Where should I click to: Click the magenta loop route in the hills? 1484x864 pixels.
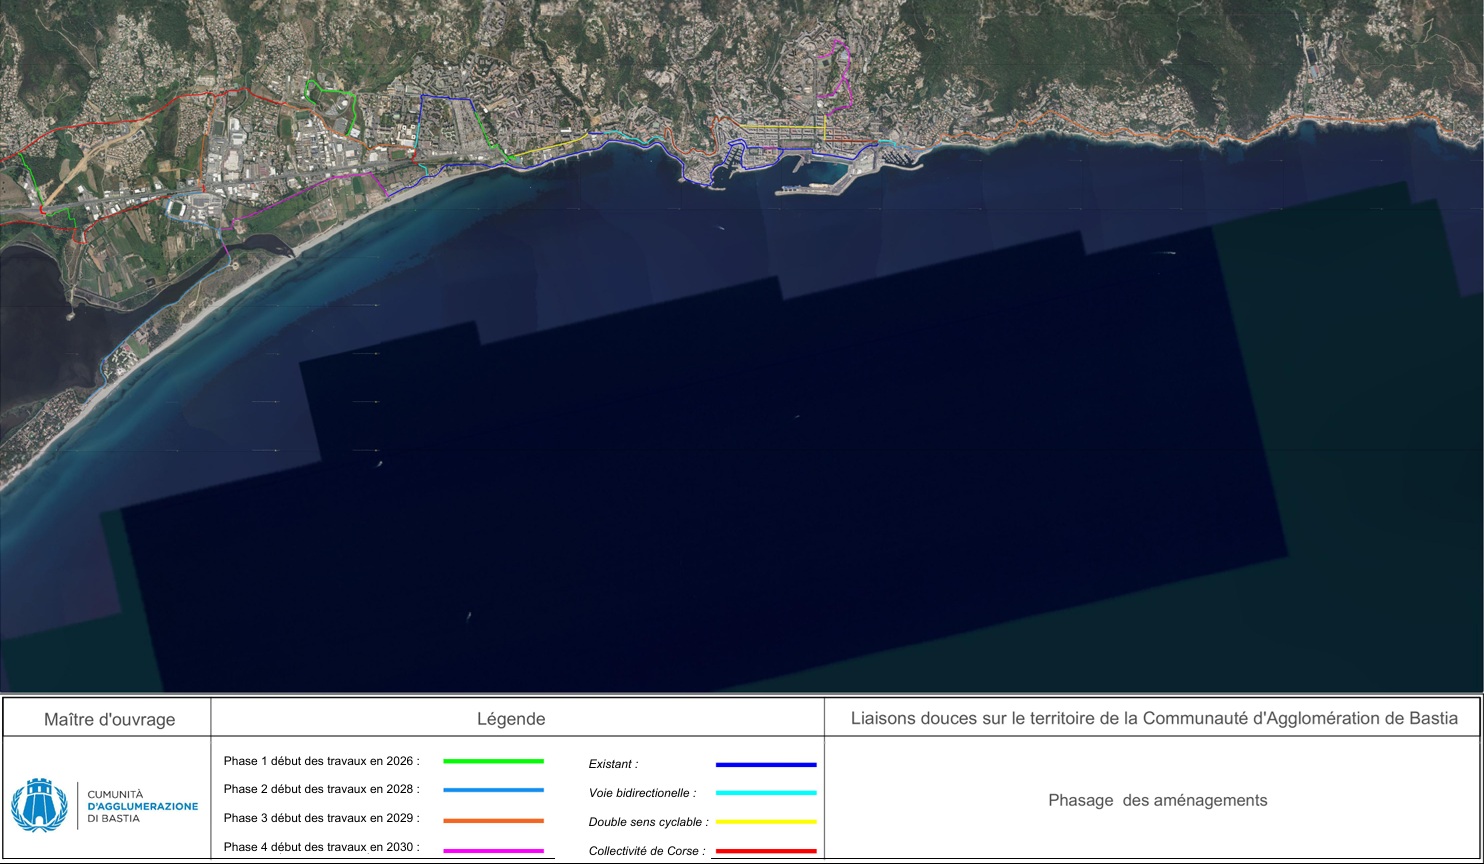pos(835,75)
